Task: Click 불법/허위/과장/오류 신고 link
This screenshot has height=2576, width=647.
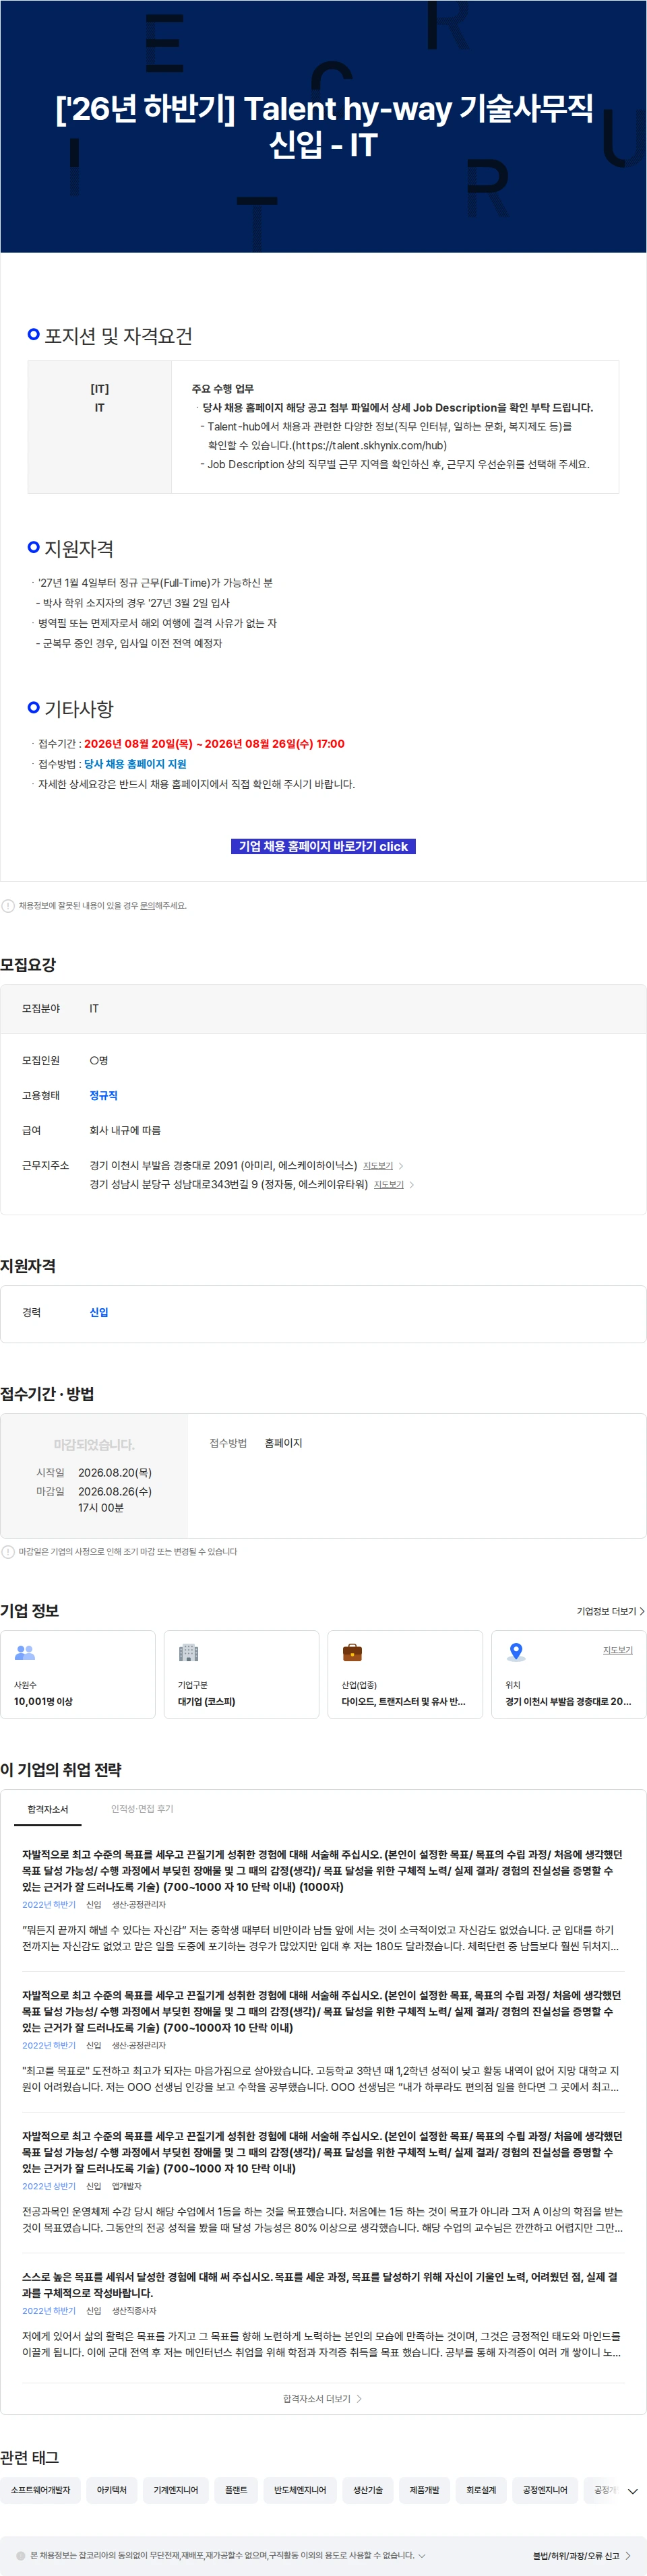Action: [581, 2555]
